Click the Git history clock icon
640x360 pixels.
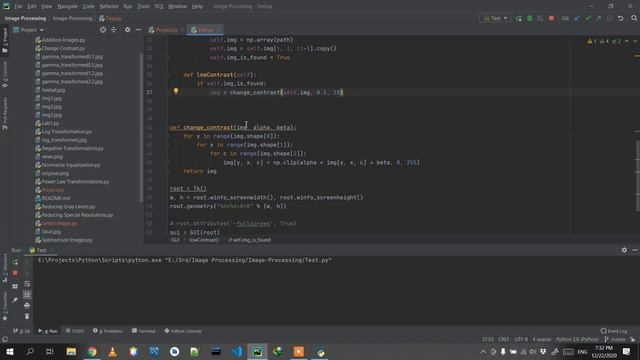tap(610, 18)
